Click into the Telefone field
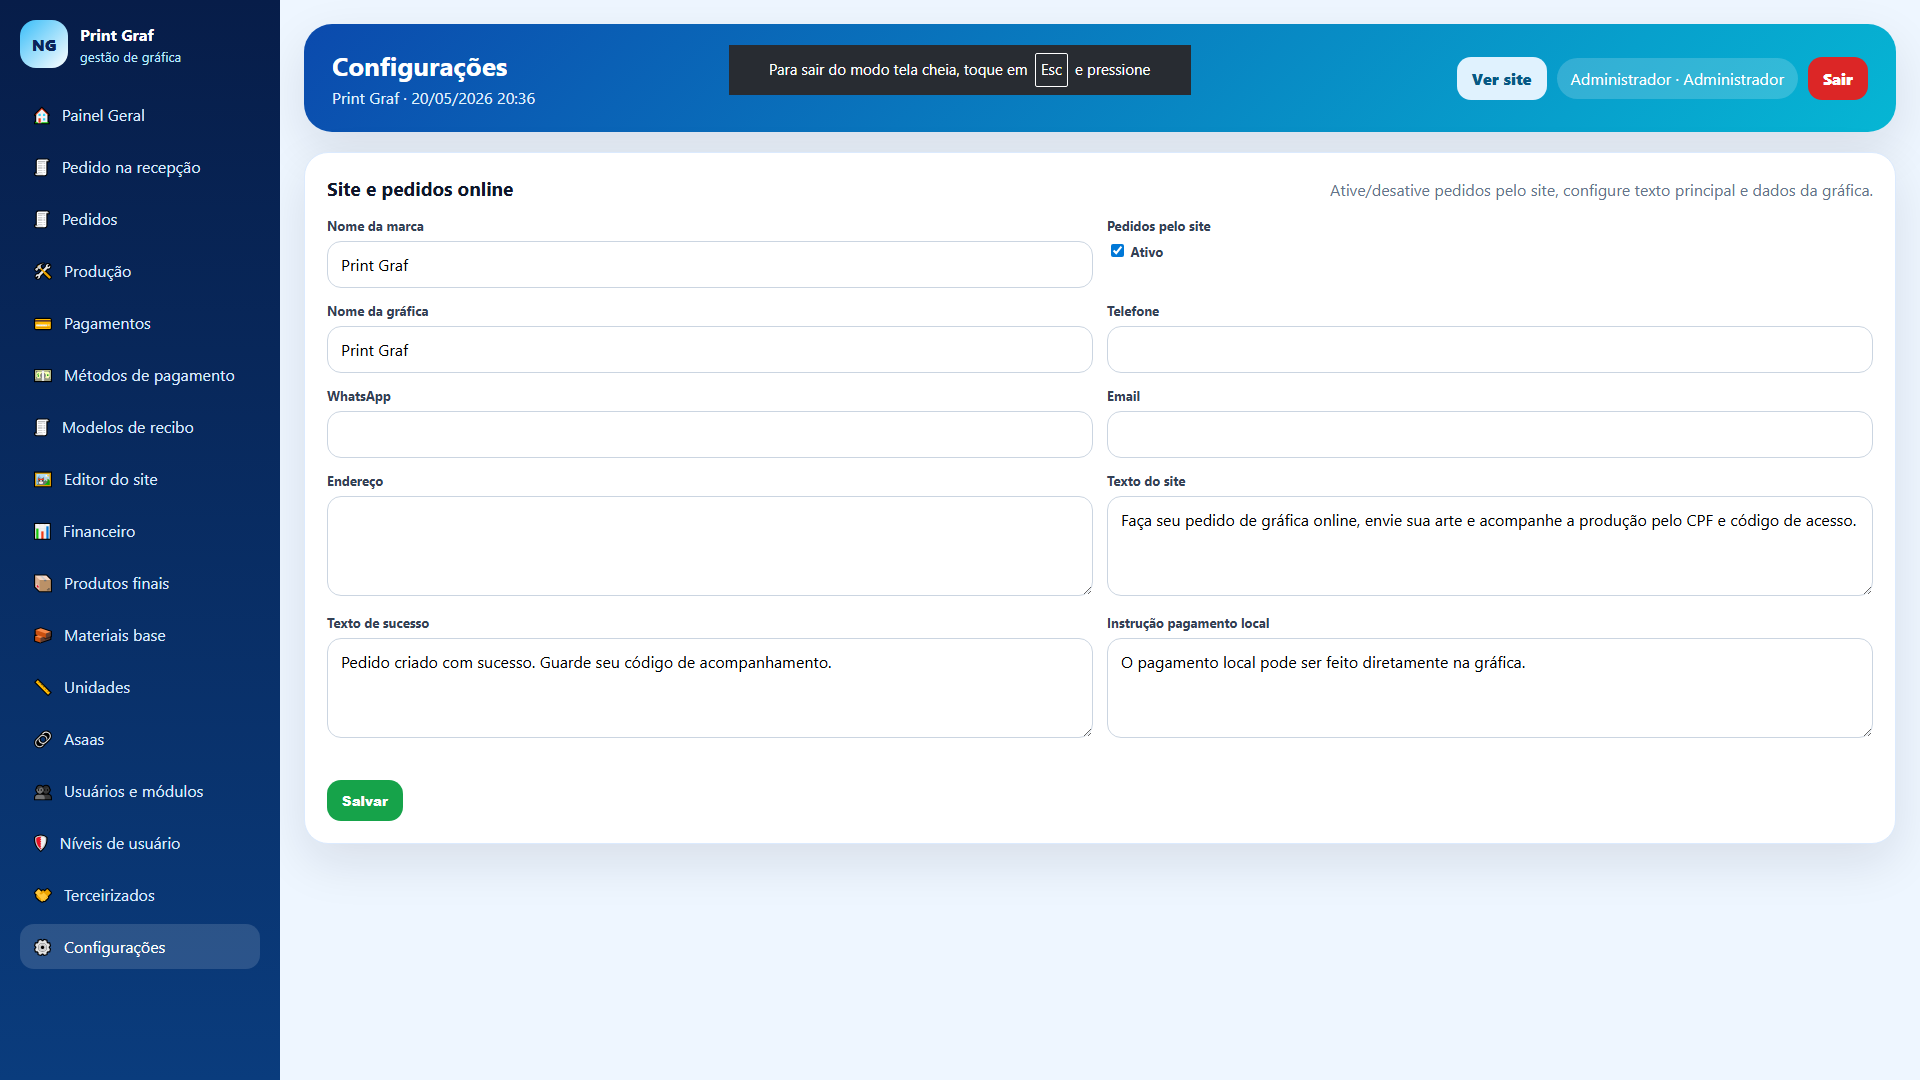The height and width of the screenshot is (1080, 1920). (x=1489, y=350)
